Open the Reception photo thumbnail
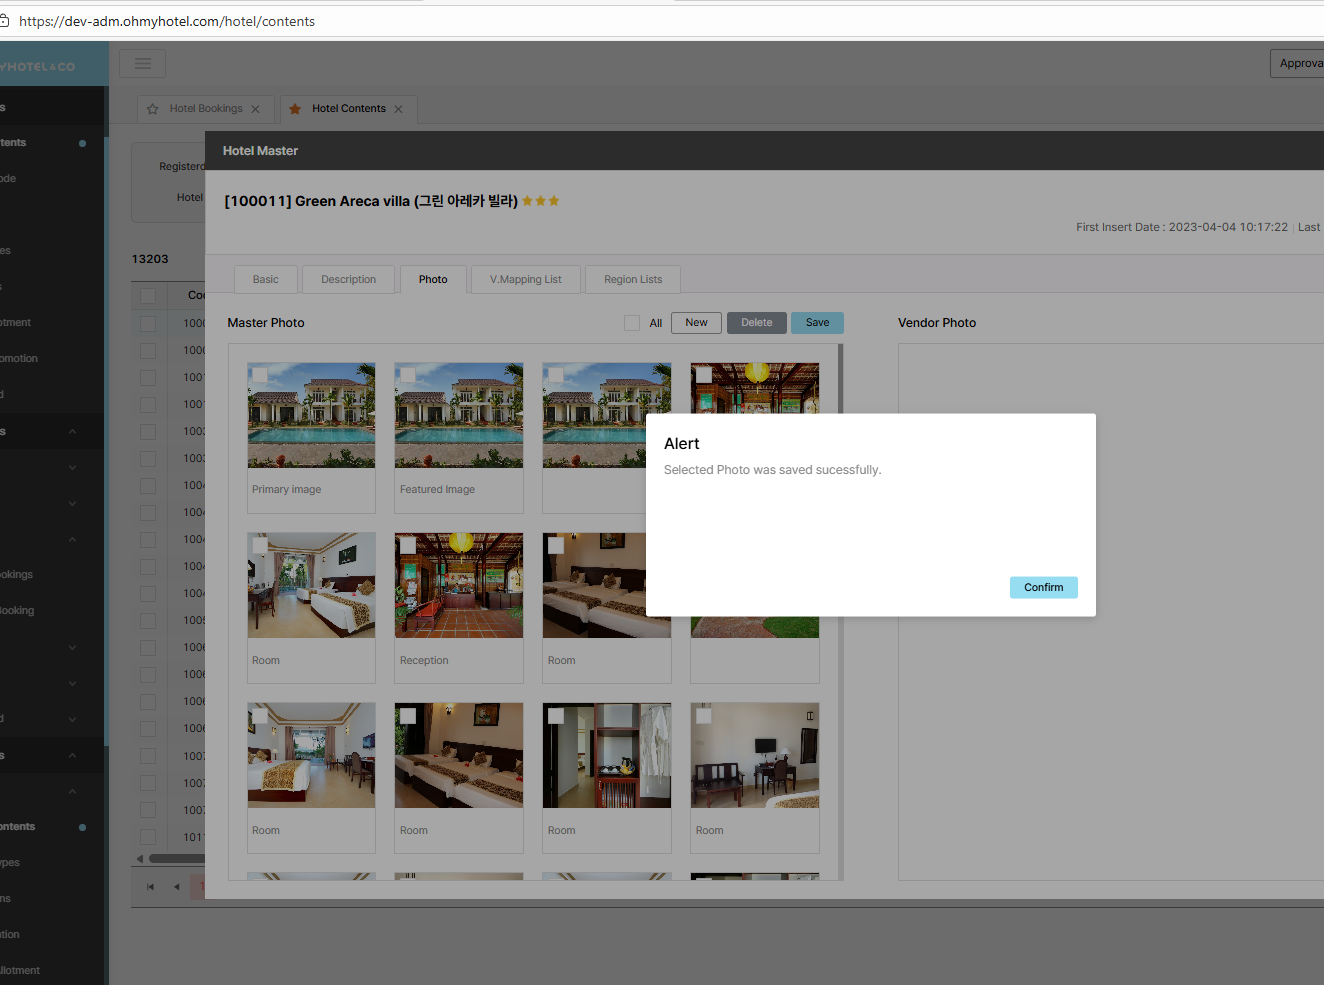 [459, 585]
